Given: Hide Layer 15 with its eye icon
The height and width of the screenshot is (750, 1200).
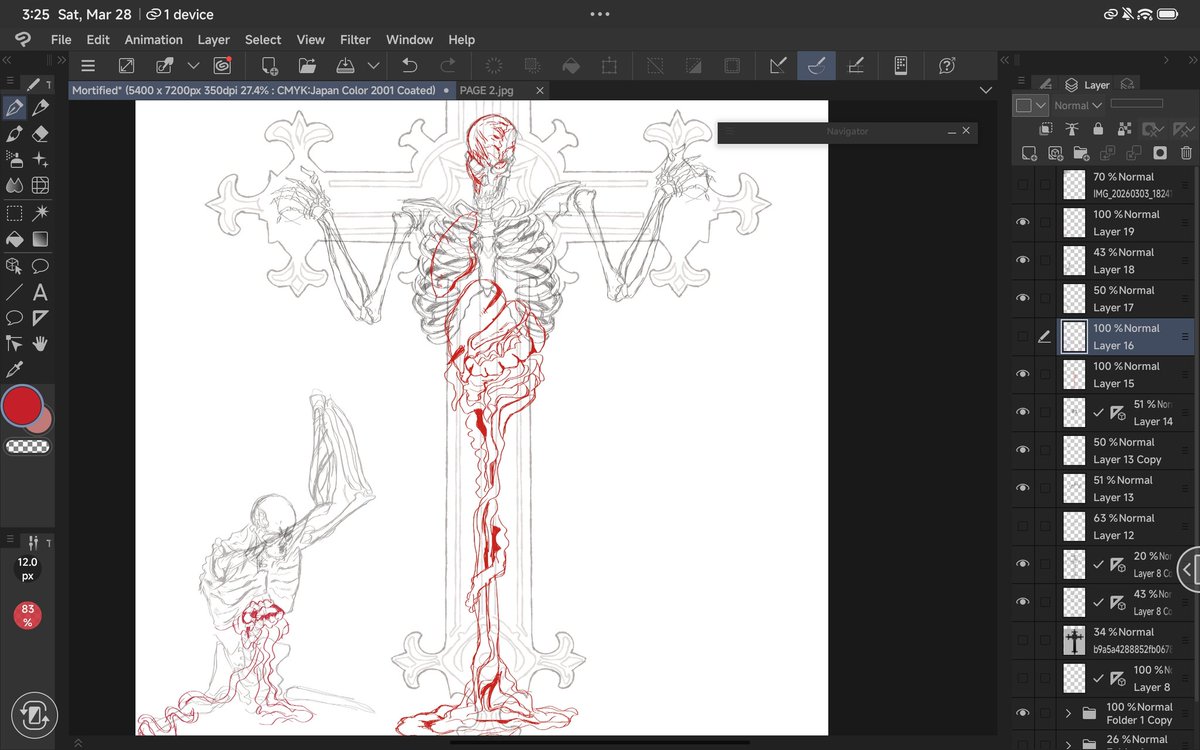Looking at the screenshot, I should (1022, 374).
